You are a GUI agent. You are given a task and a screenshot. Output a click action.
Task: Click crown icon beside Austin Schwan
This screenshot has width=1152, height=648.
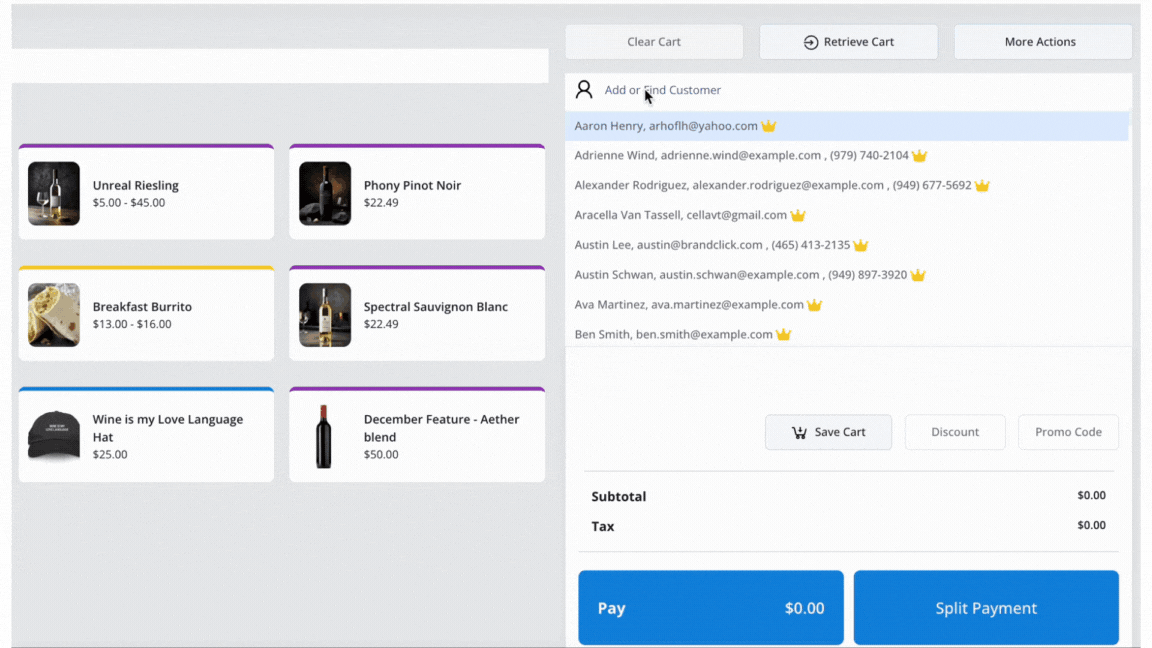[918, 275]
